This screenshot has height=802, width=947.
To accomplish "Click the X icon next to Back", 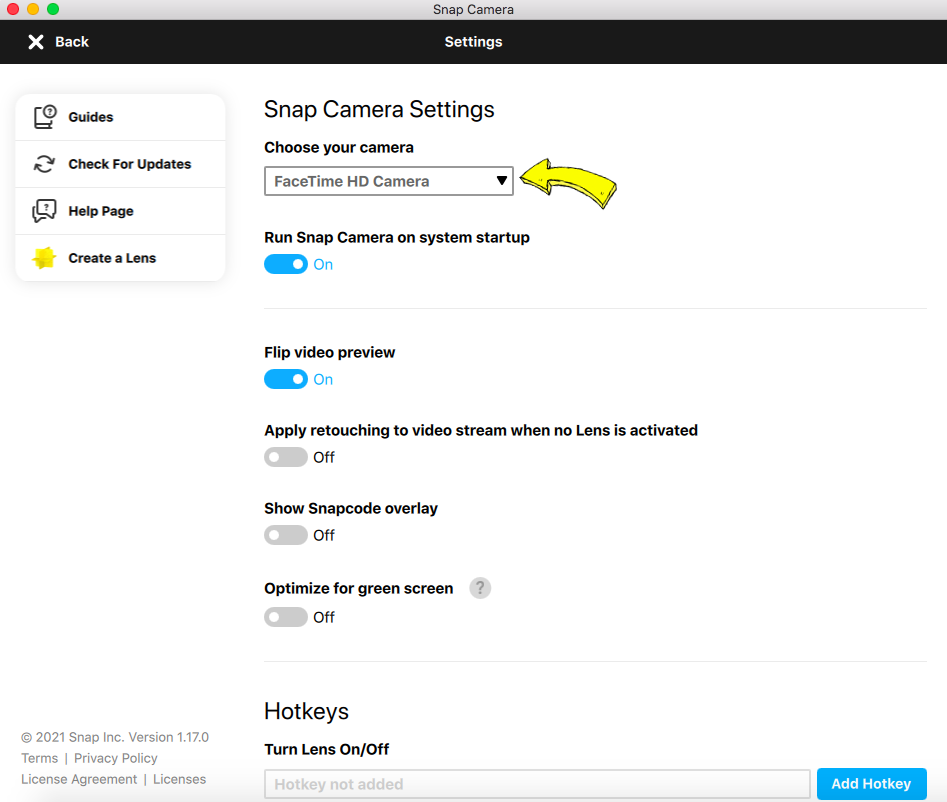I will tap(36, 42).
